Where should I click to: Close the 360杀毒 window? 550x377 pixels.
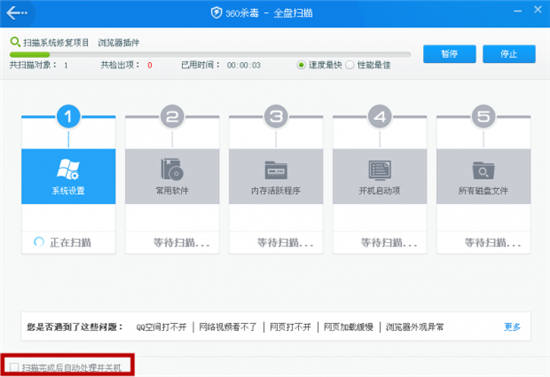(x=538, y=9)
